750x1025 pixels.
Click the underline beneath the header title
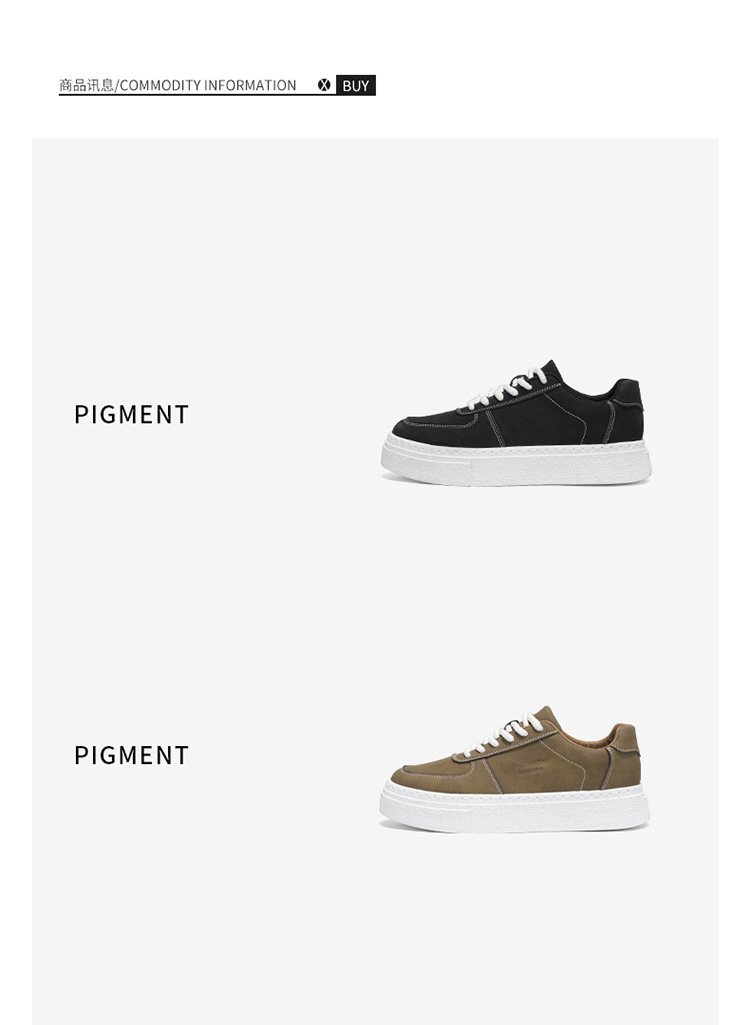[197, 95]
